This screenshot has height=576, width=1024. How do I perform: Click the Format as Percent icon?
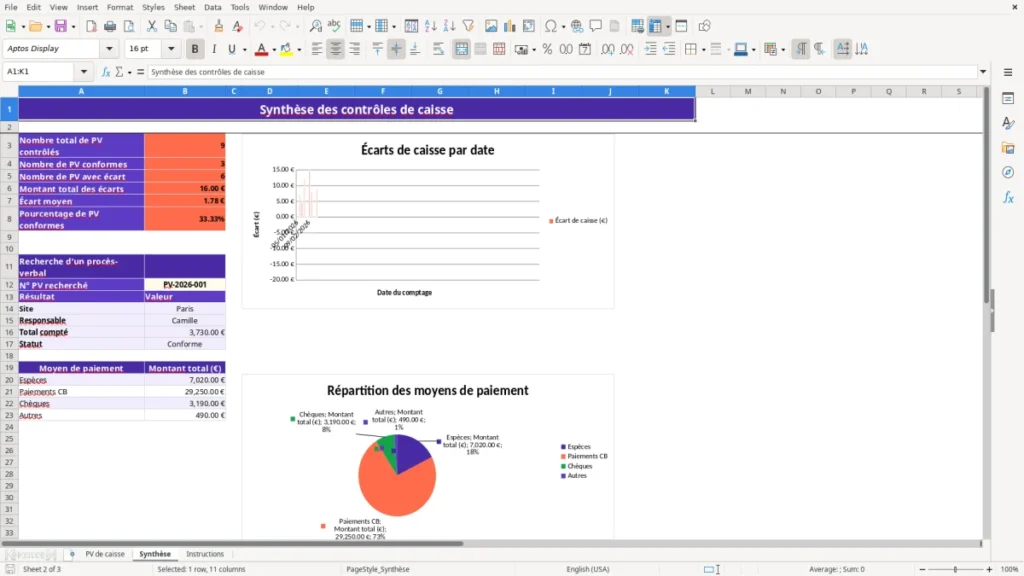point(547,49)
